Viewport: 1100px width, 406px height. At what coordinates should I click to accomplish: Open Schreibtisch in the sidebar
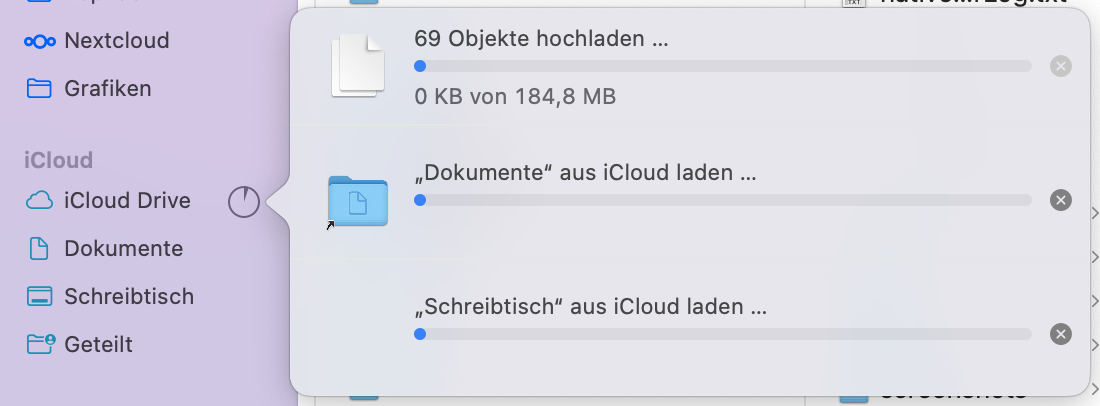(128, 297)
